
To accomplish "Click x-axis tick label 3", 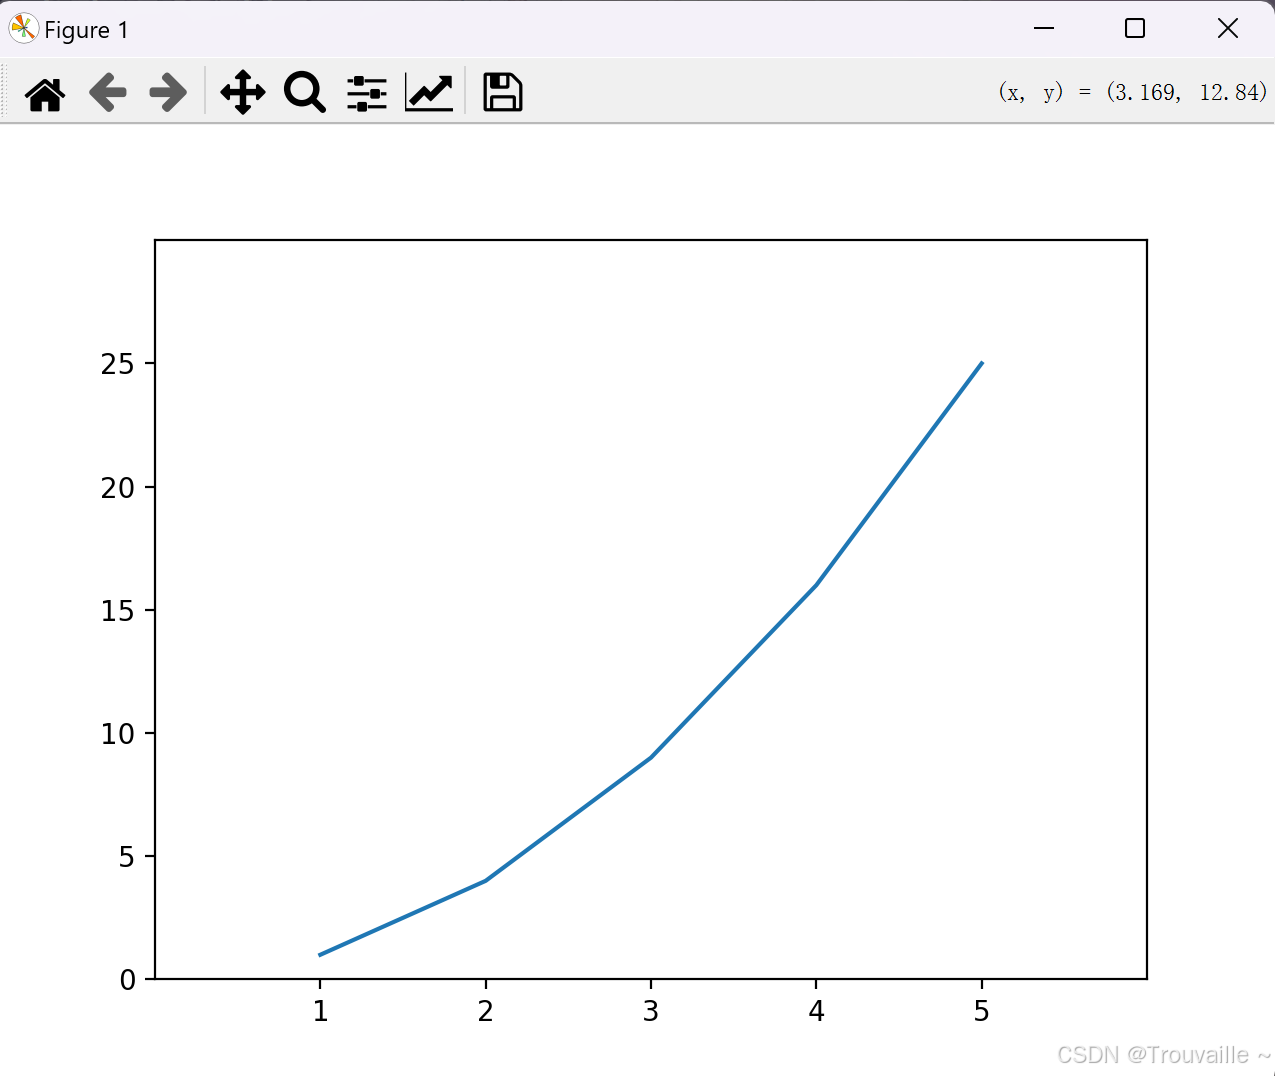I will (x=651, y=1012).
